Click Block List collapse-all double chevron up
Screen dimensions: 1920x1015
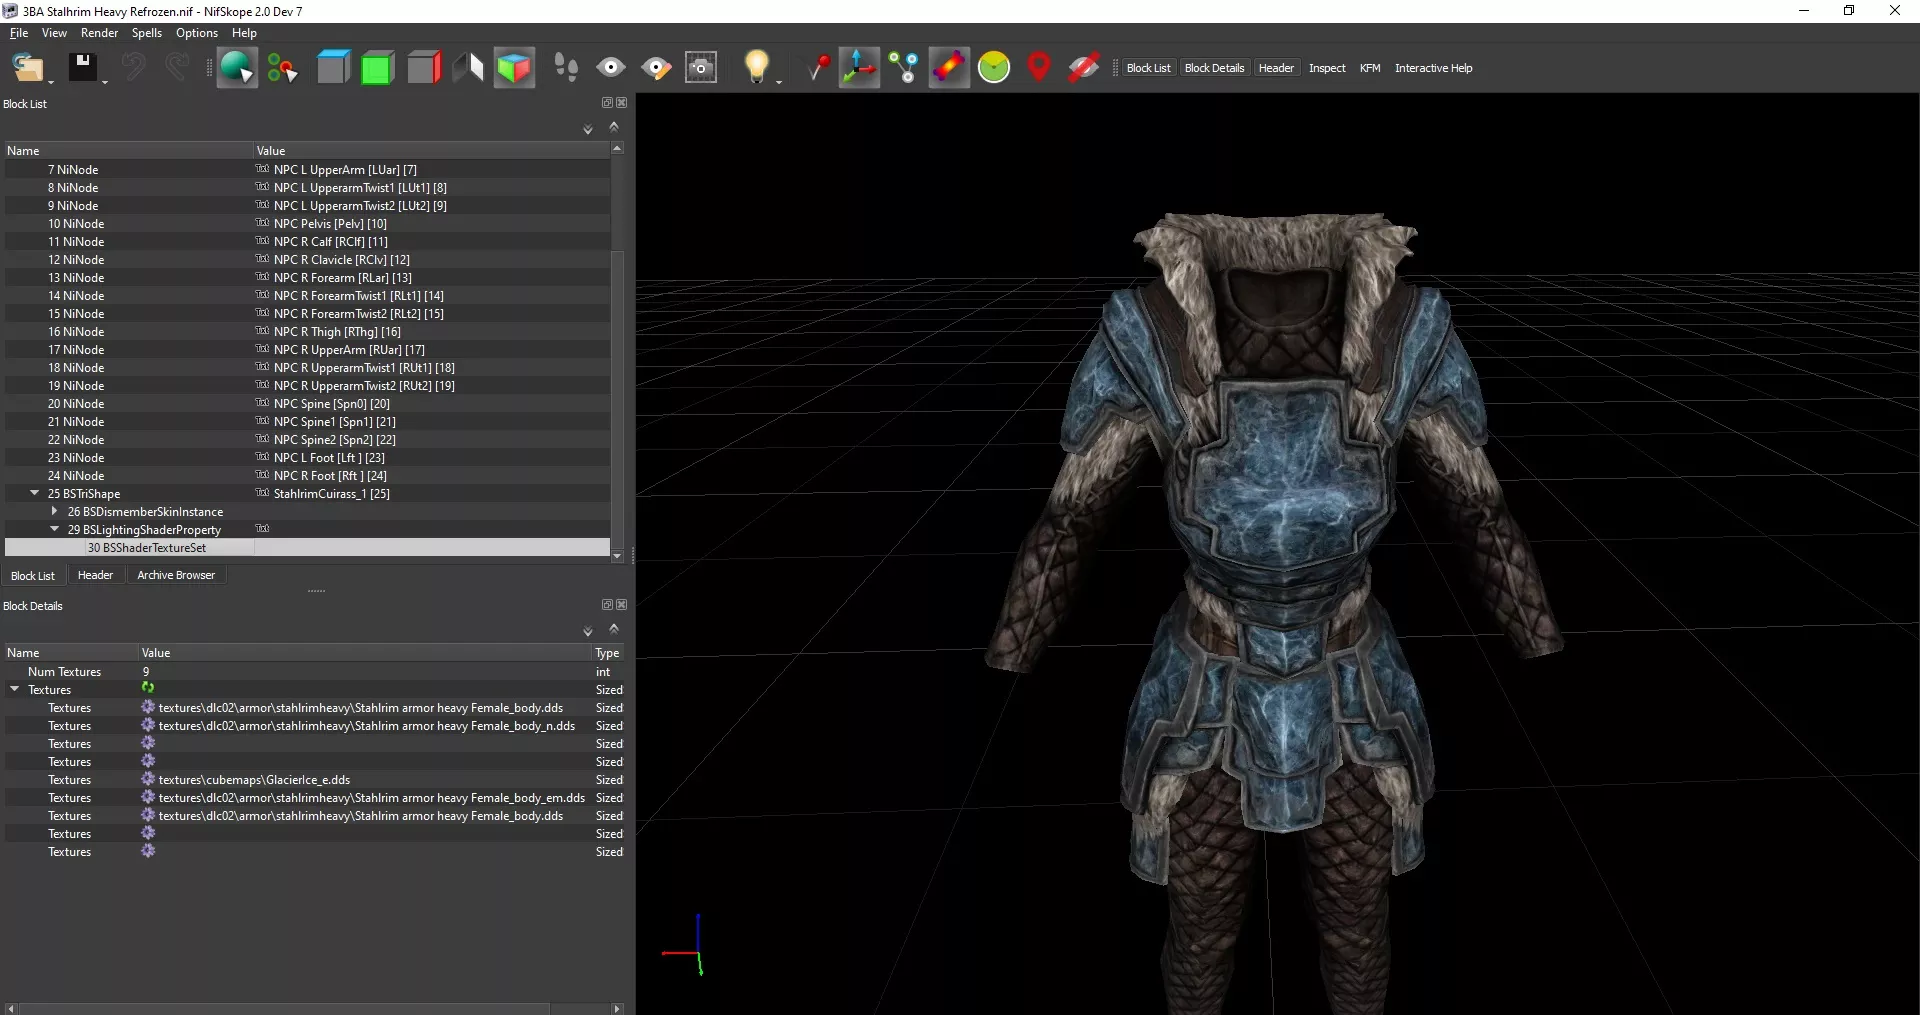(x=614, y=126)
